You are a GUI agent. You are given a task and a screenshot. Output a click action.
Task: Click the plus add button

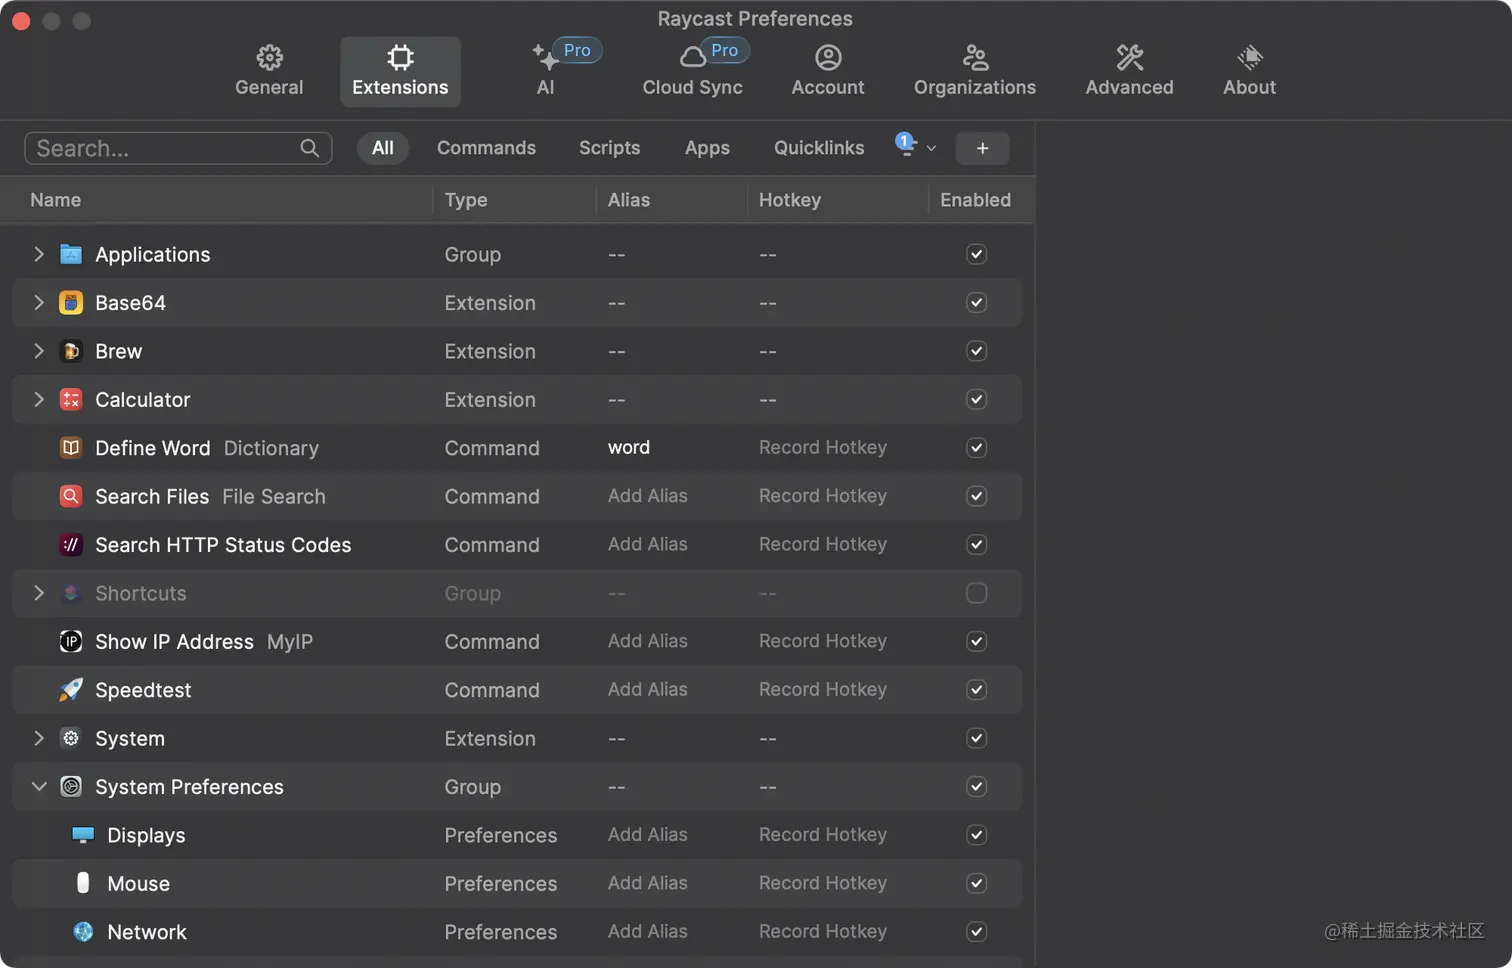click(x=982, y=148)
